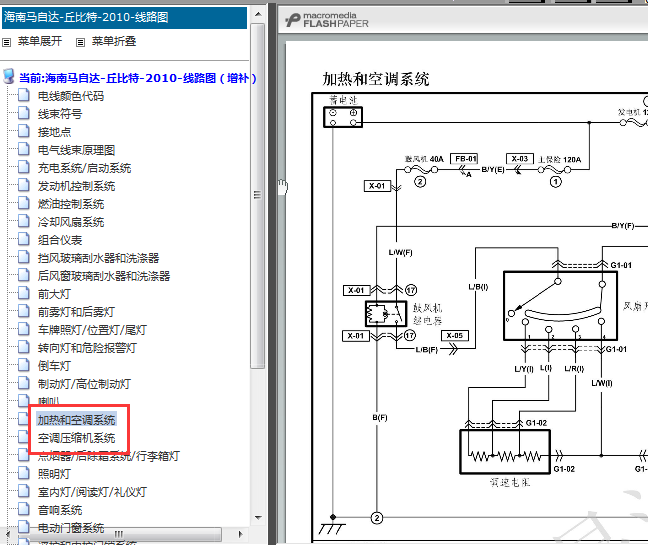The width and height of the screenshot is (648, 545).
Task: Click the document icon next to 前大灯
Action: (x=24, y=293)
